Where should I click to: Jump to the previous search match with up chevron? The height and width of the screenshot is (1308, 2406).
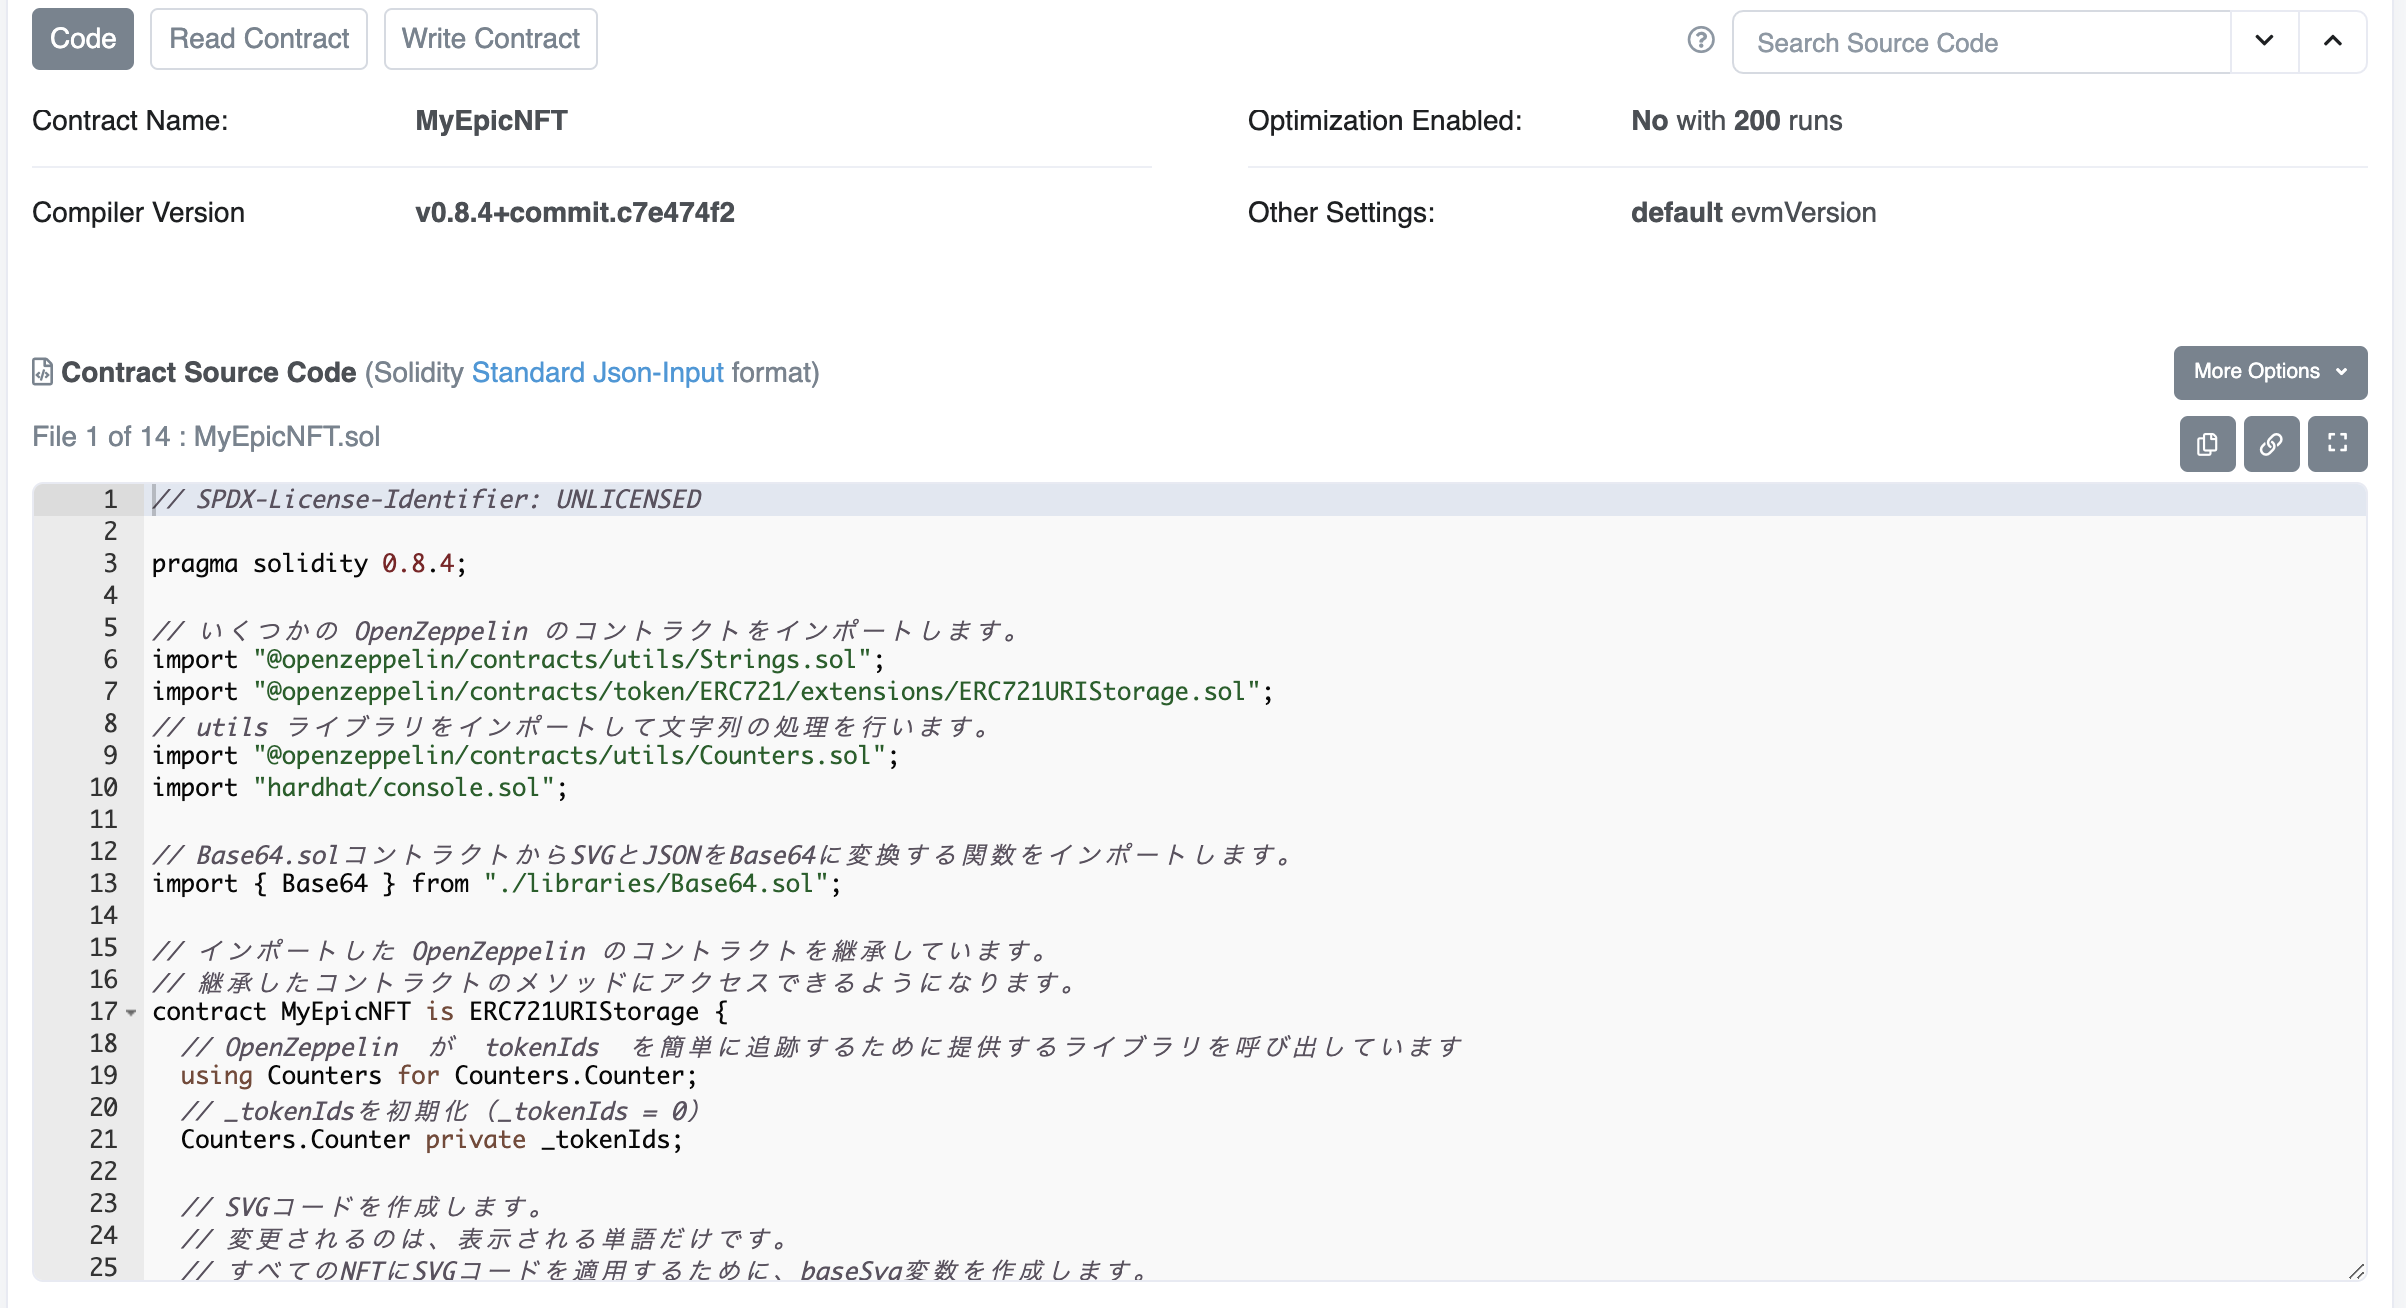(2332, 41)
